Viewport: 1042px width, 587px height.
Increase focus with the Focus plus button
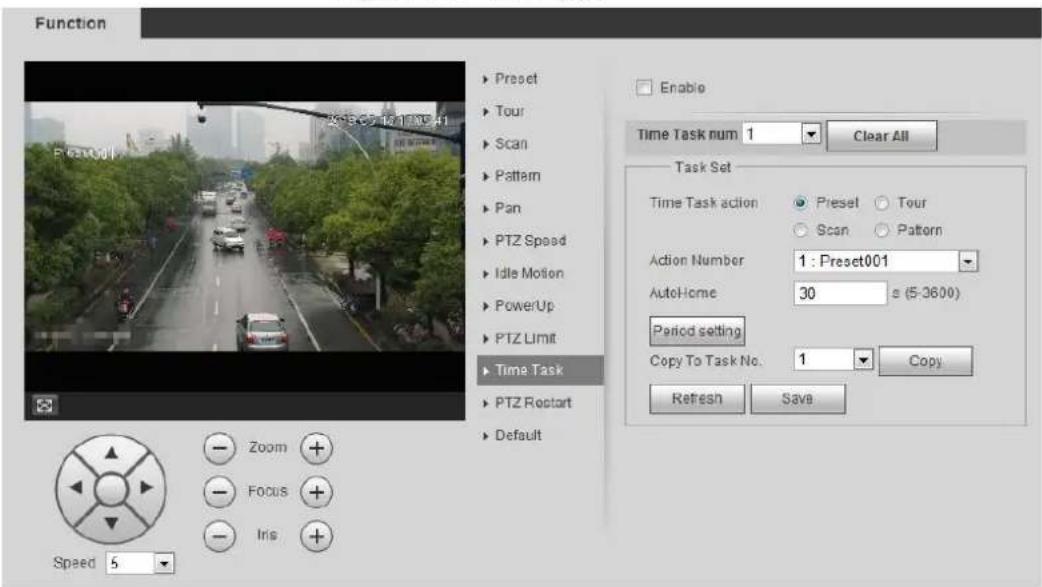(316, 492)
